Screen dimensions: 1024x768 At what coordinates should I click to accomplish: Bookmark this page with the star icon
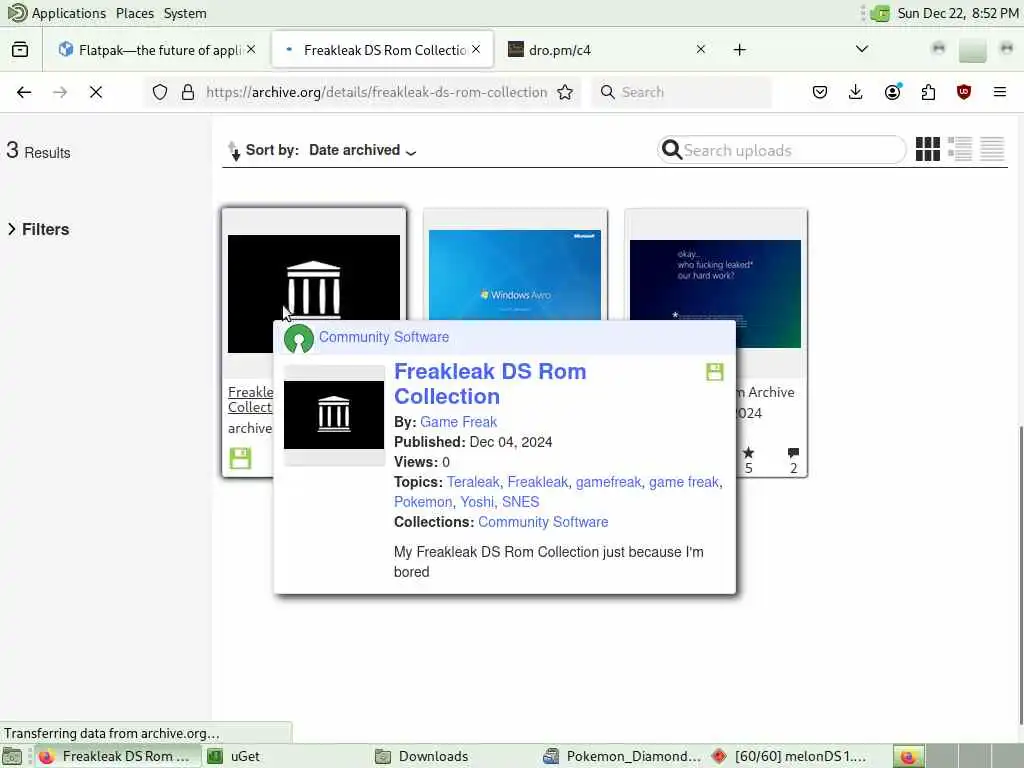(x=565, y=92)
